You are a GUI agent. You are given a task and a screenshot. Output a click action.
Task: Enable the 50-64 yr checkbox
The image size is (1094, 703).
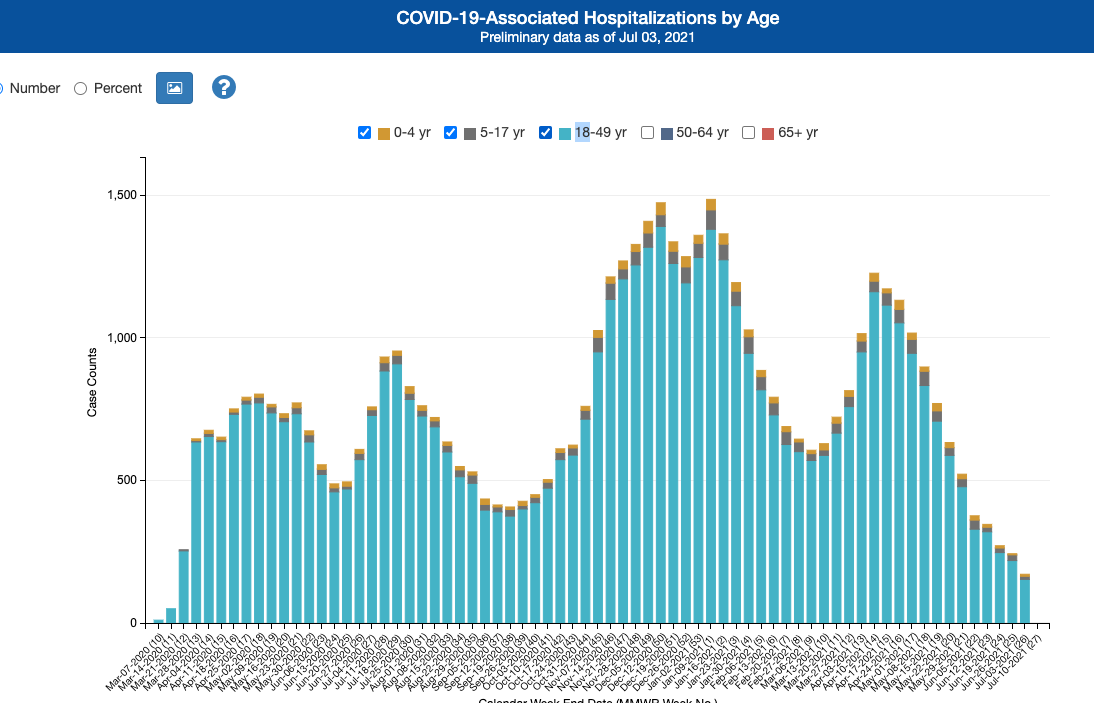click(648, 133)
